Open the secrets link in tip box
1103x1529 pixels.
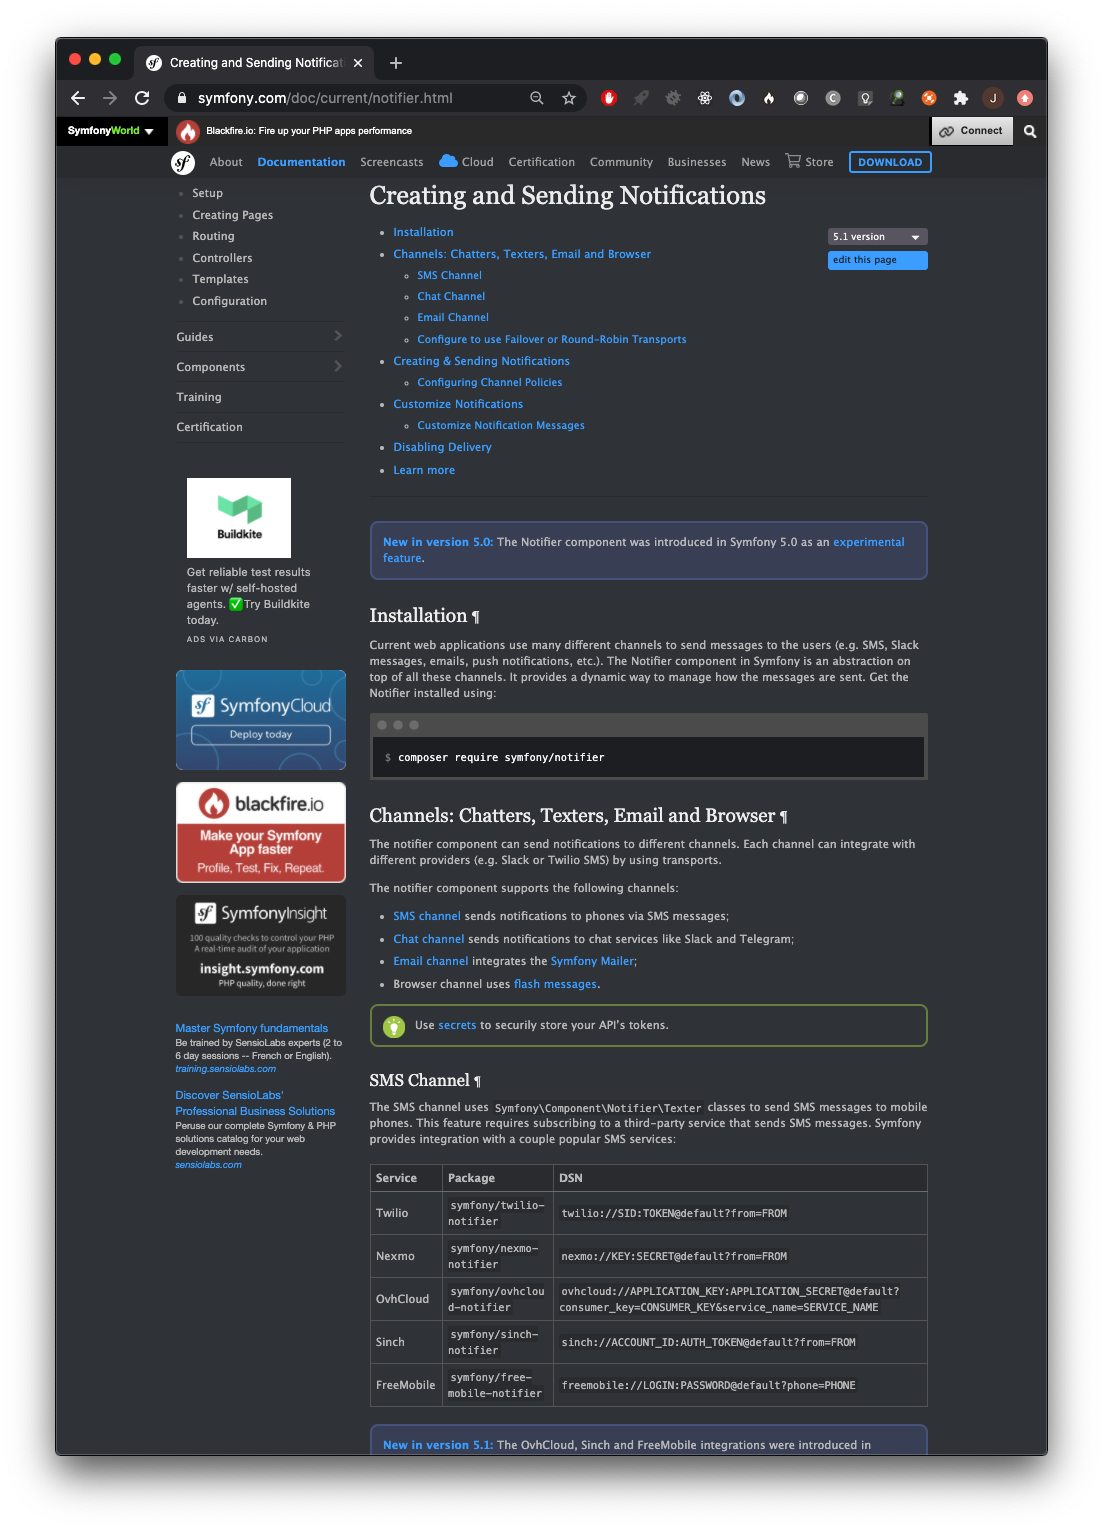(457, 1025)
